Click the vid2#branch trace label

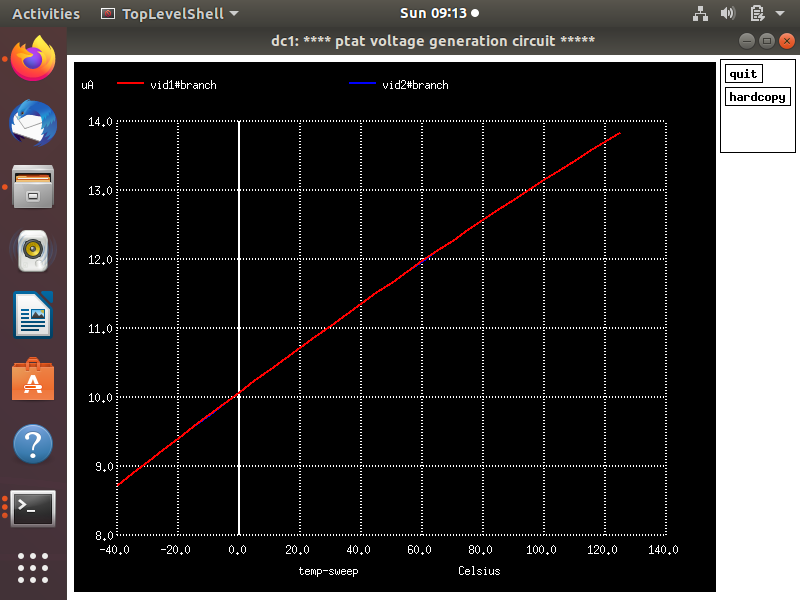(414, 85)
